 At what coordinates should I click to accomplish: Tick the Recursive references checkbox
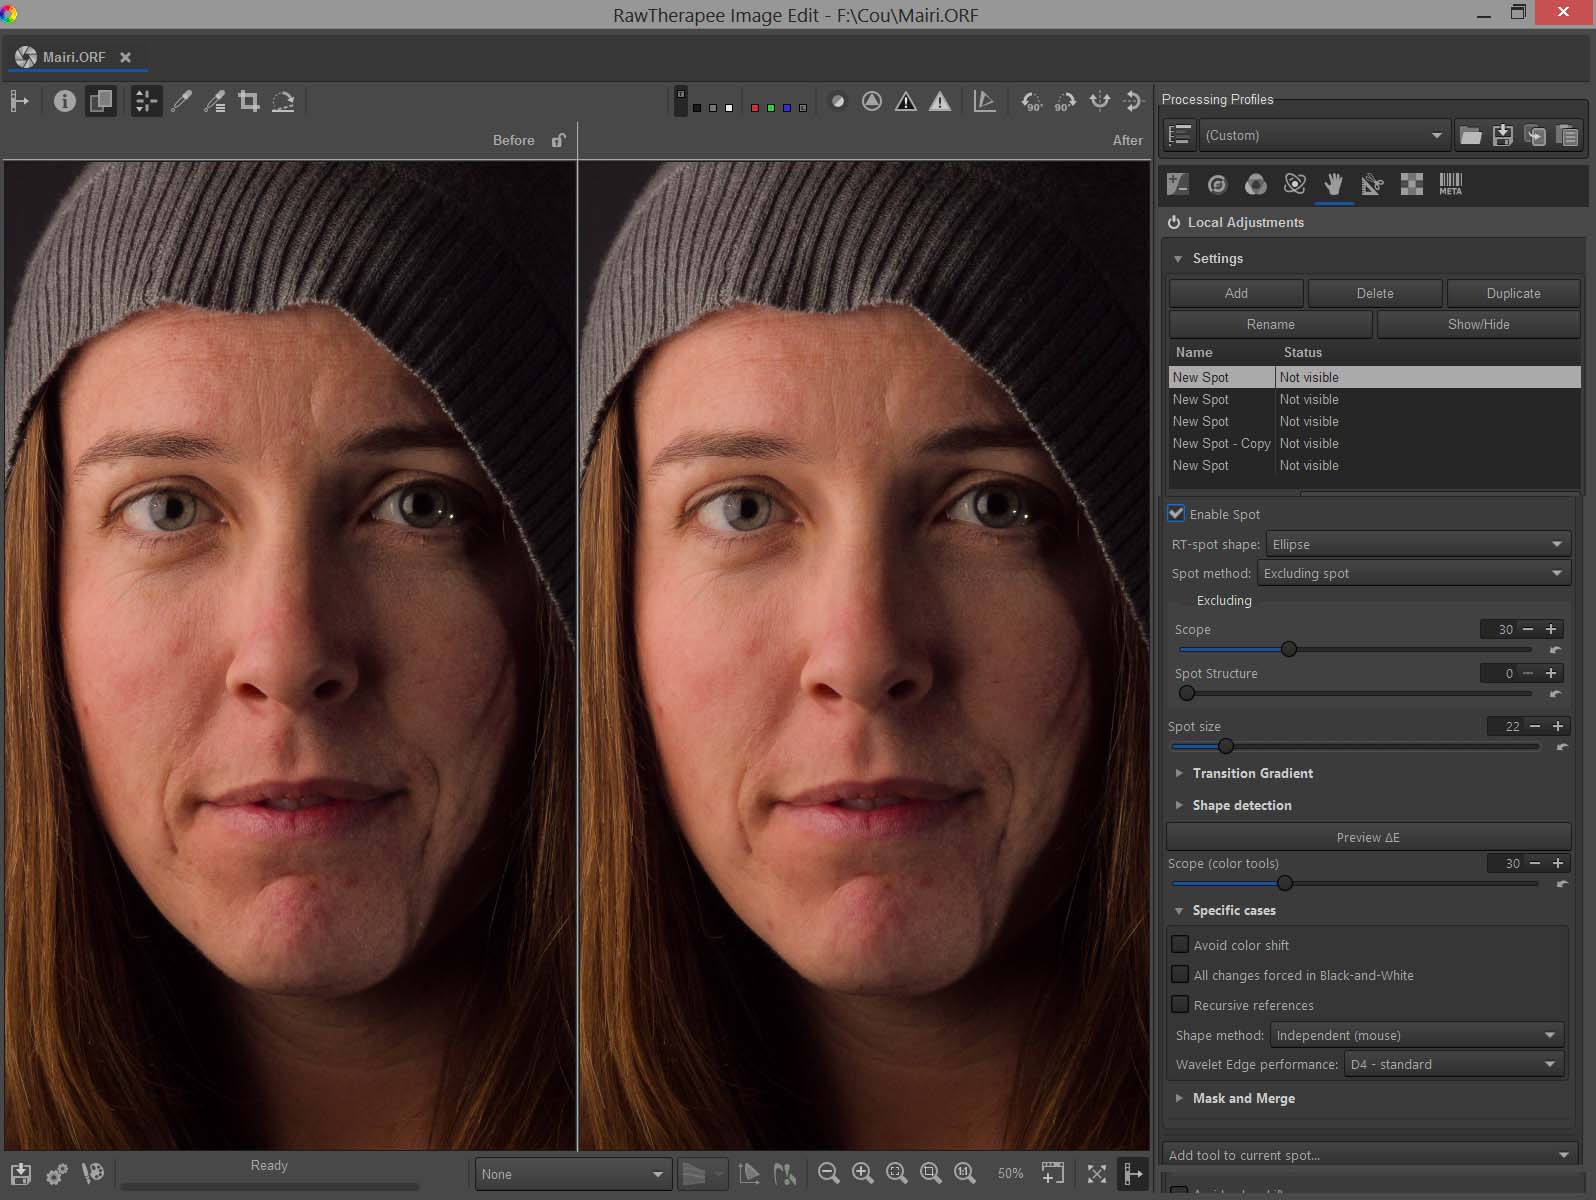click(x=1180, y=1005)
